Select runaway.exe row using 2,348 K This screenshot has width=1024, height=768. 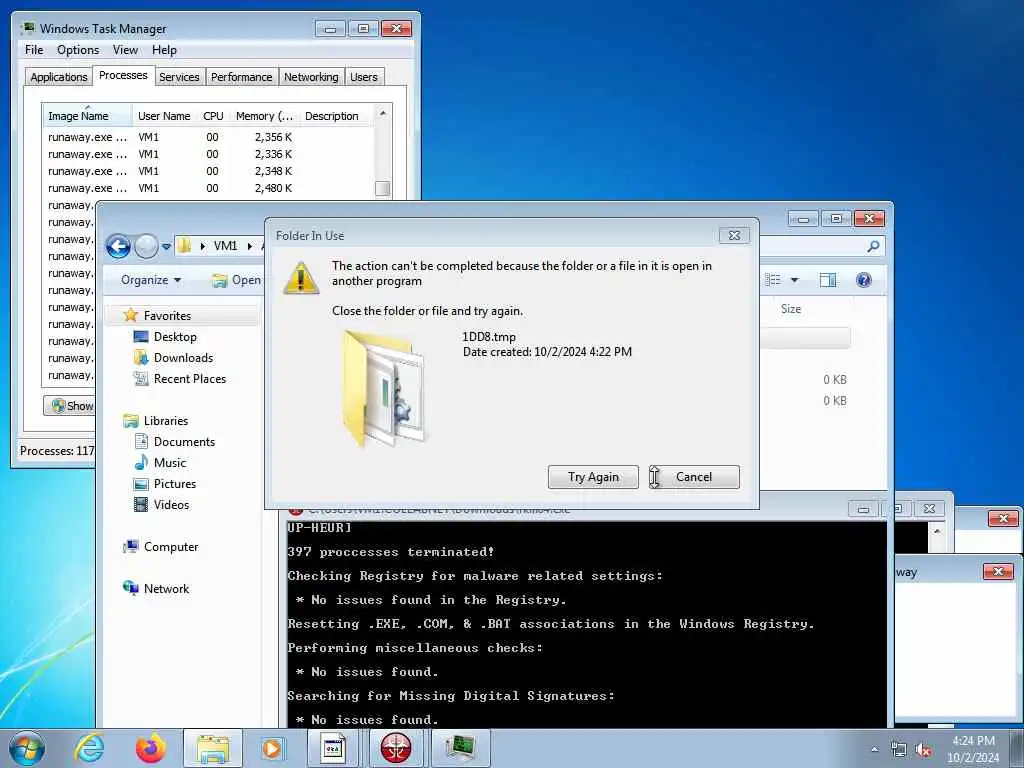(x=209, y=171)
